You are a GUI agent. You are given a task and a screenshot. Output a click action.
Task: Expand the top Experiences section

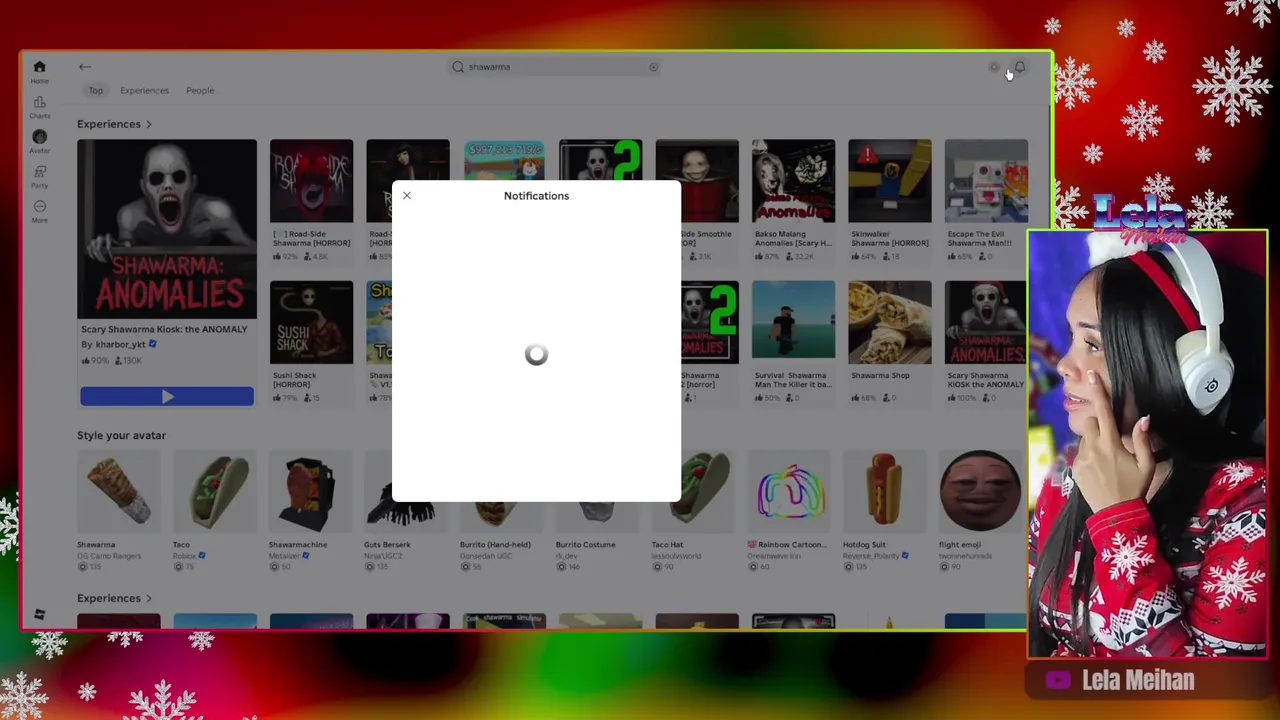tap(114, 124)
